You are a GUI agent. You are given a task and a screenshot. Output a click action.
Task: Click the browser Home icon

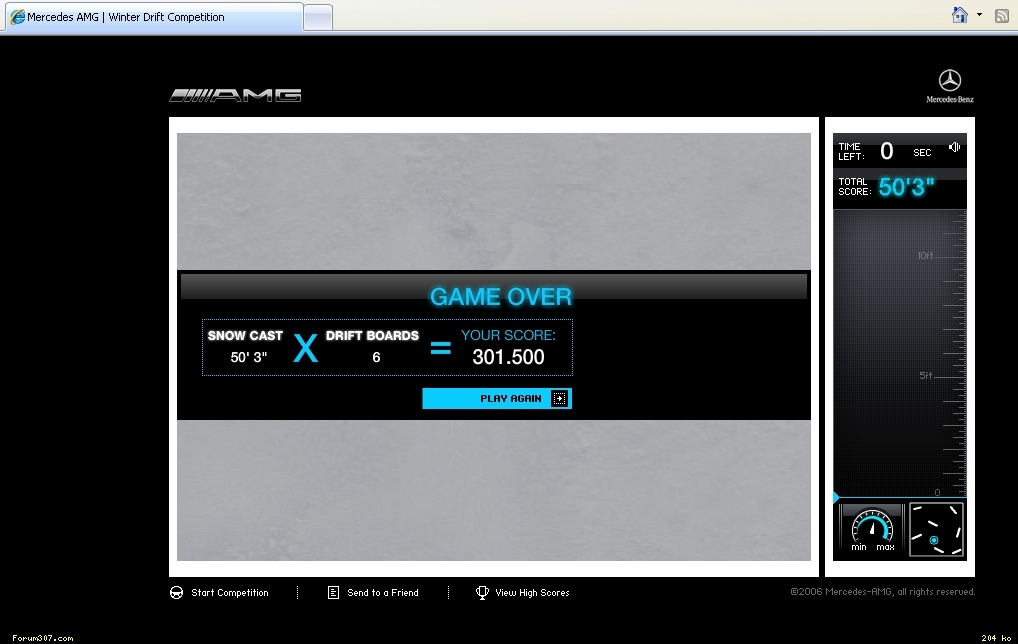click(x=960, y=15)
